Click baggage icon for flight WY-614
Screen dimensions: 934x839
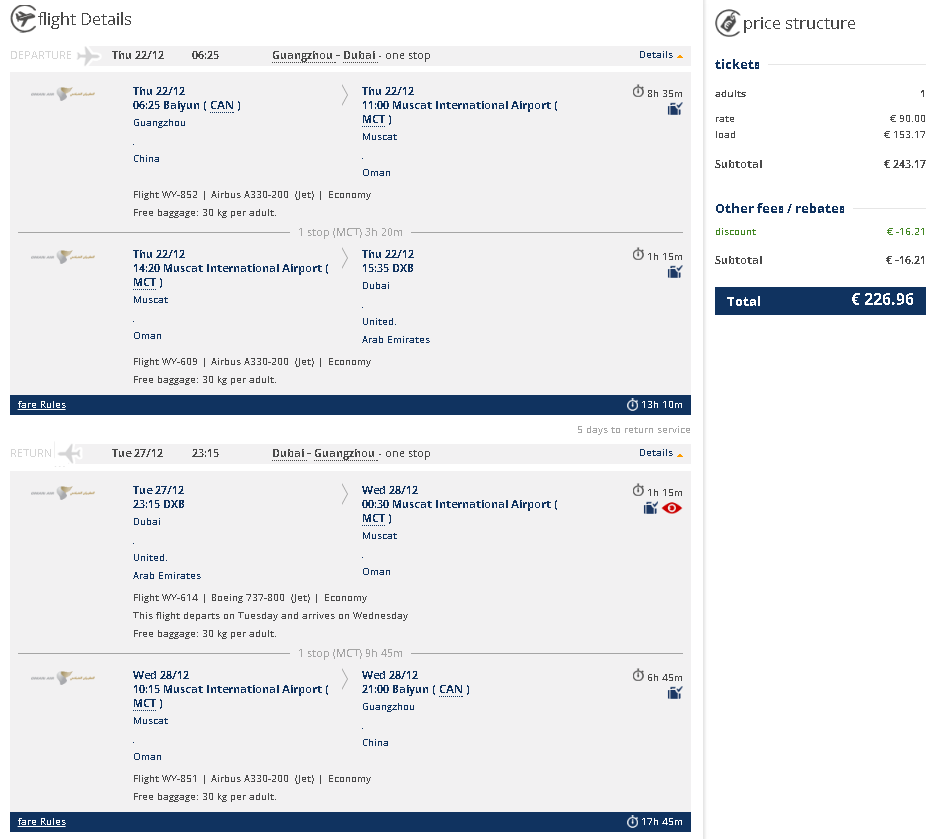click(x=650, y=508)
